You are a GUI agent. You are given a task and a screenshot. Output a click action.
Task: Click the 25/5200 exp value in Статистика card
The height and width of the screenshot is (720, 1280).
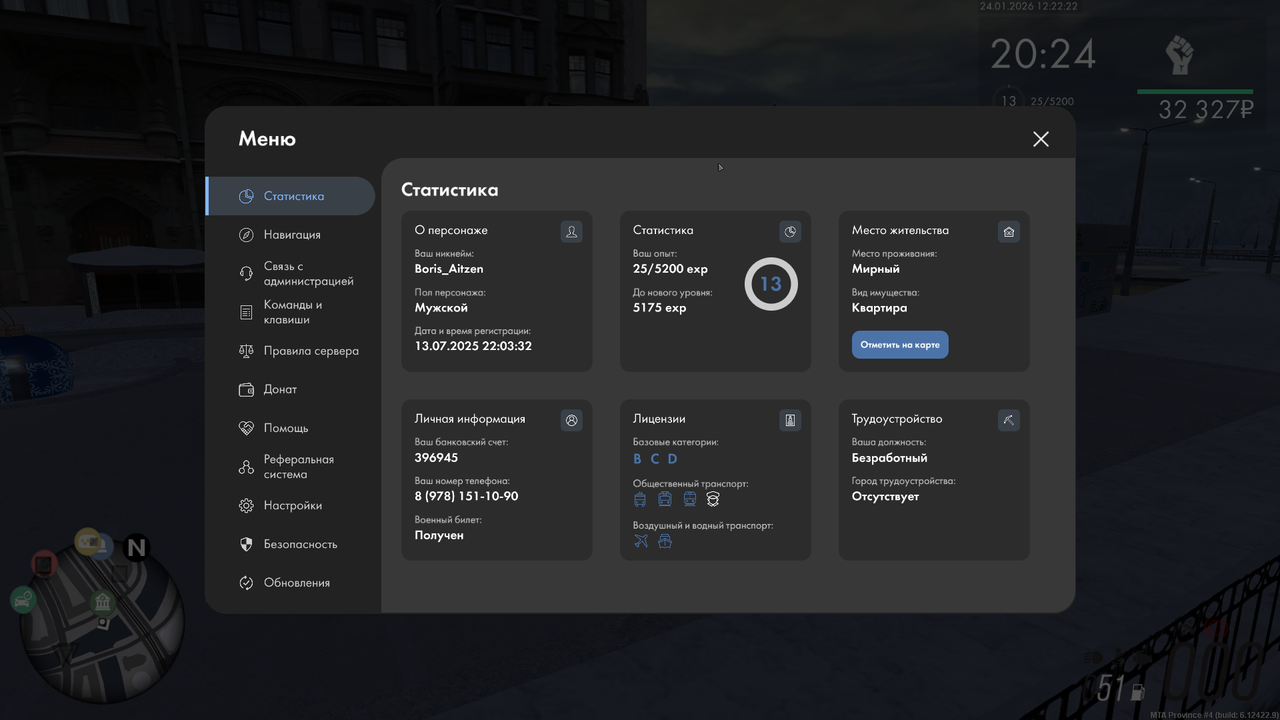(670, 269)
